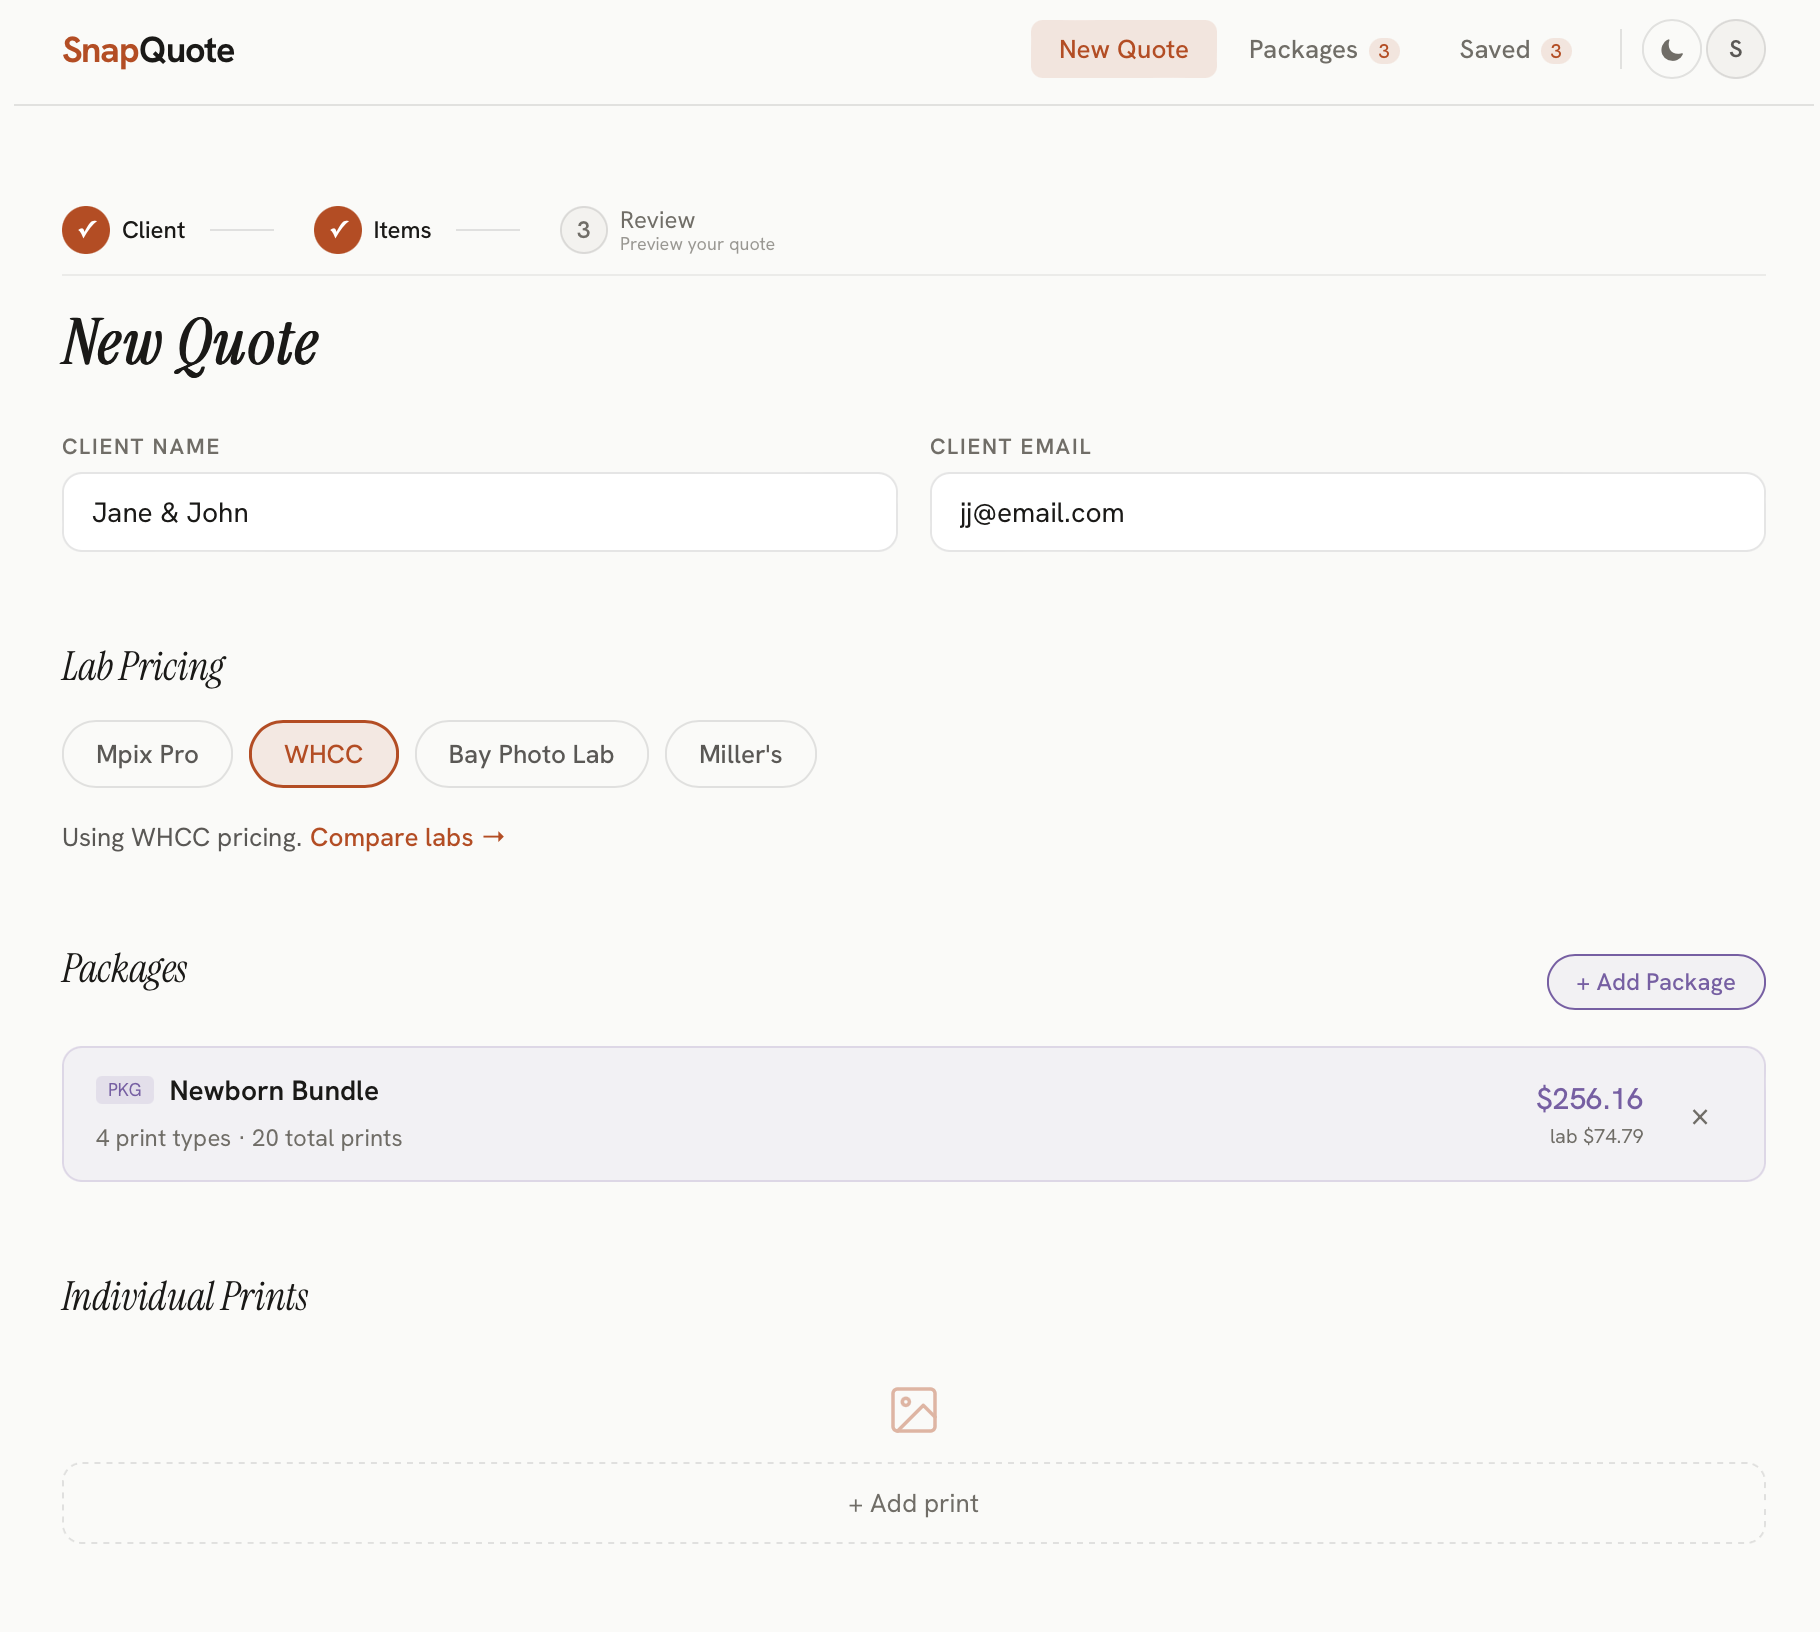1820x1632 pixels.
Task: Open the Packages tab
Action: 1323,49
